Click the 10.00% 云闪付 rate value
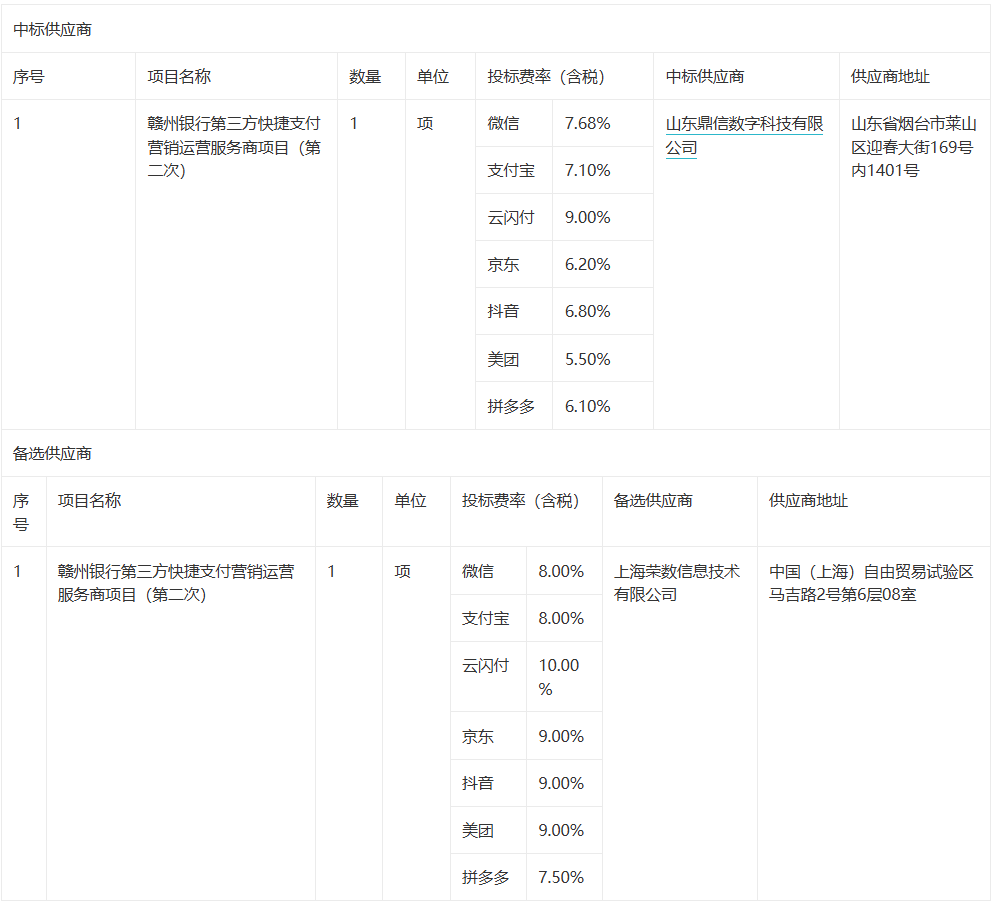This screenshot has height=904, width=994. pos(559,677)
